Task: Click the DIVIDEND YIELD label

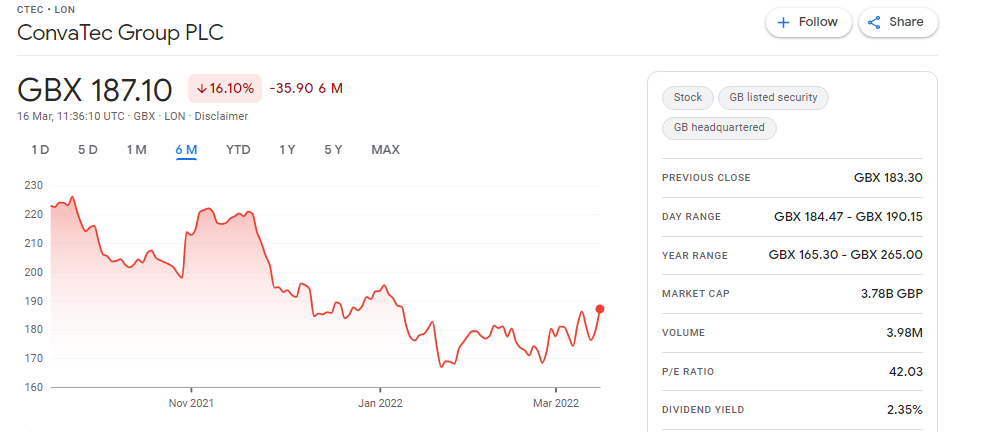Action: pos(703,410)
